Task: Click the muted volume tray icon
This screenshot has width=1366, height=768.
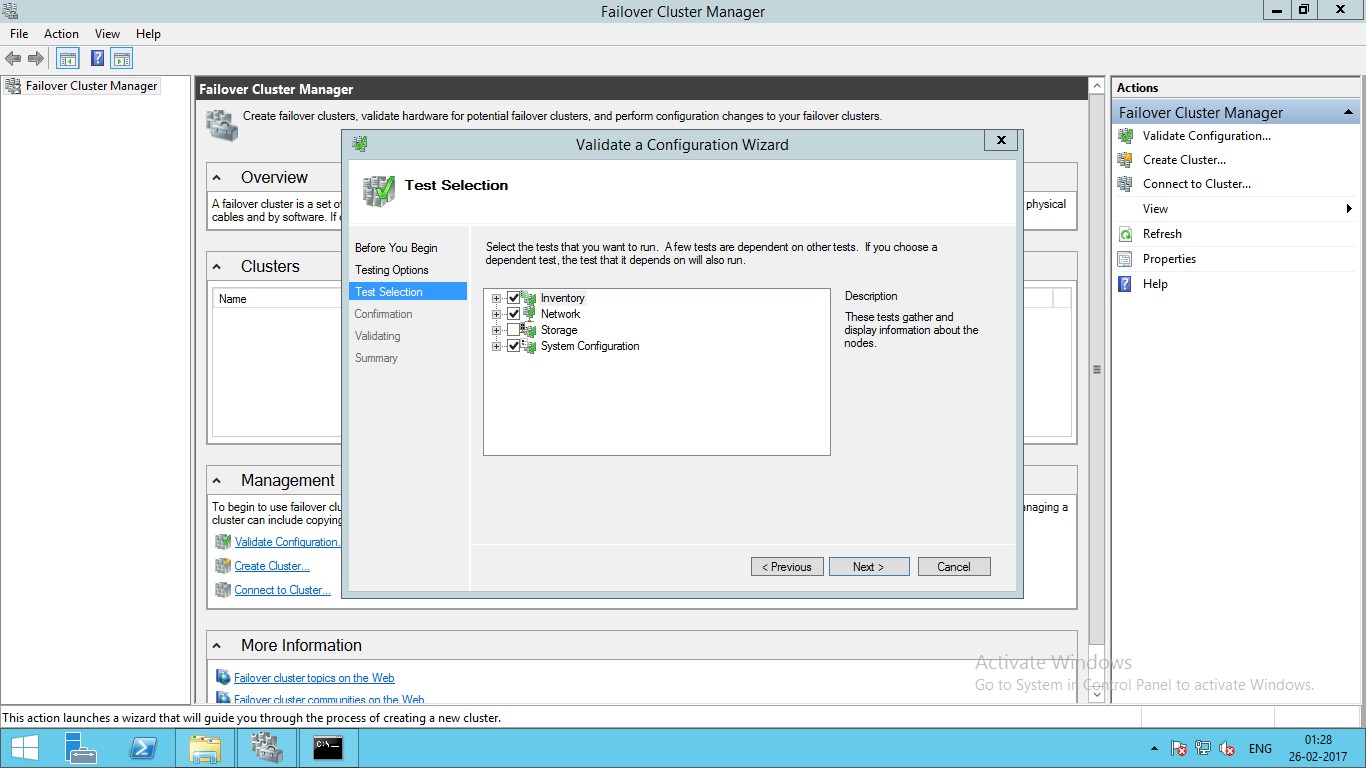Action: 1226,748
